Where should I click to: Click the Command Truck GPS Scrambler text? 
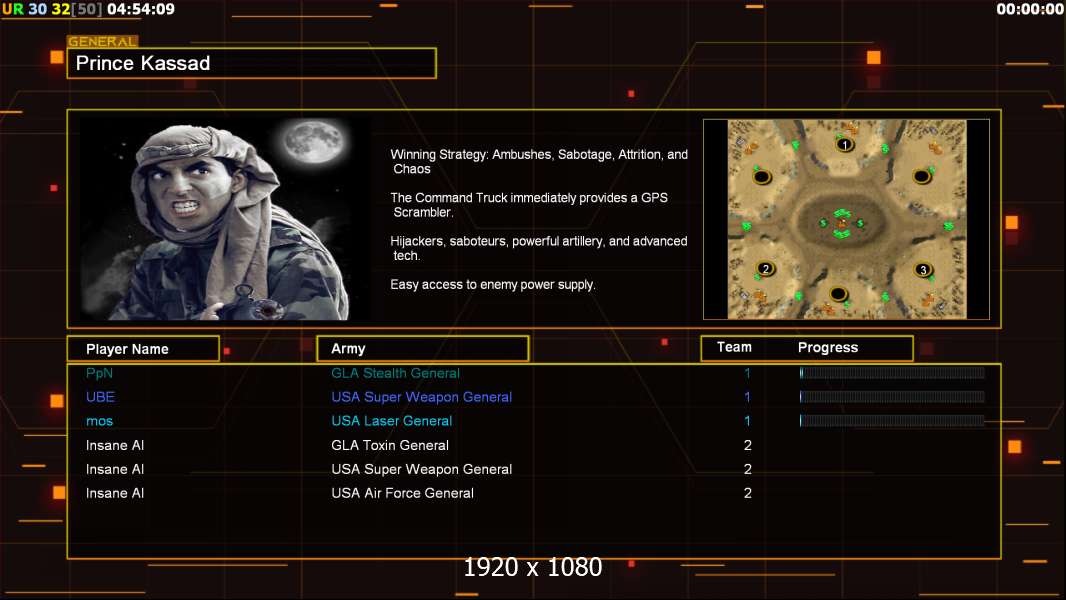(529, 205)
